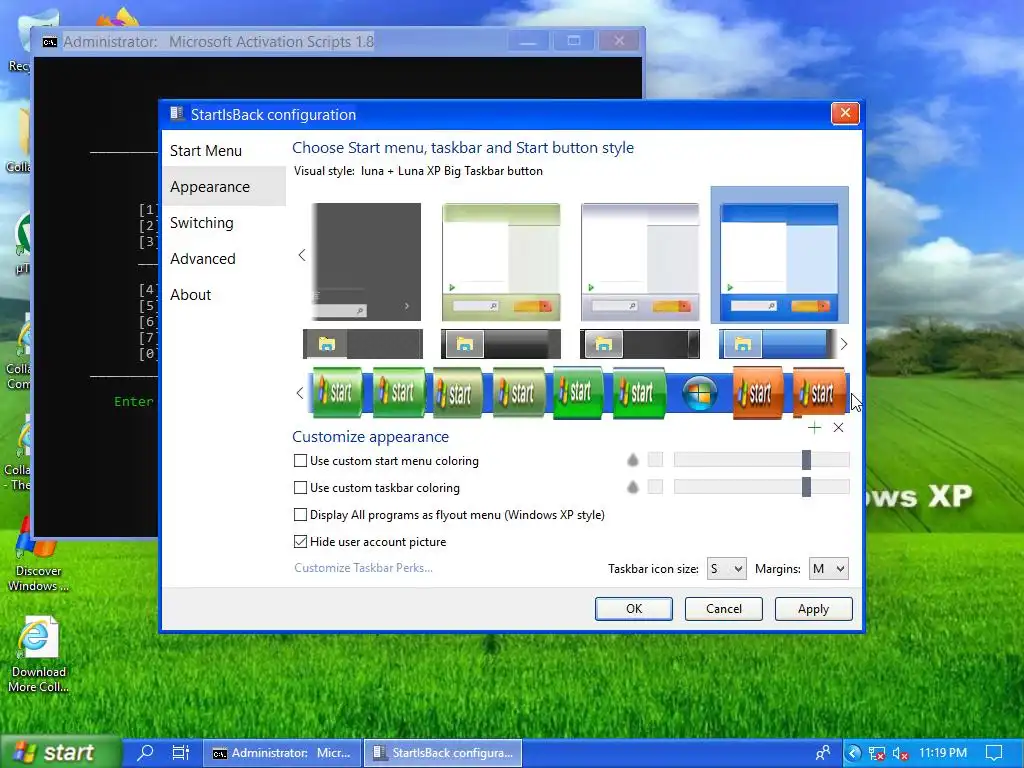Confirm settings with OK button
The image size is (1024, 768).
(x=633, y=609)
